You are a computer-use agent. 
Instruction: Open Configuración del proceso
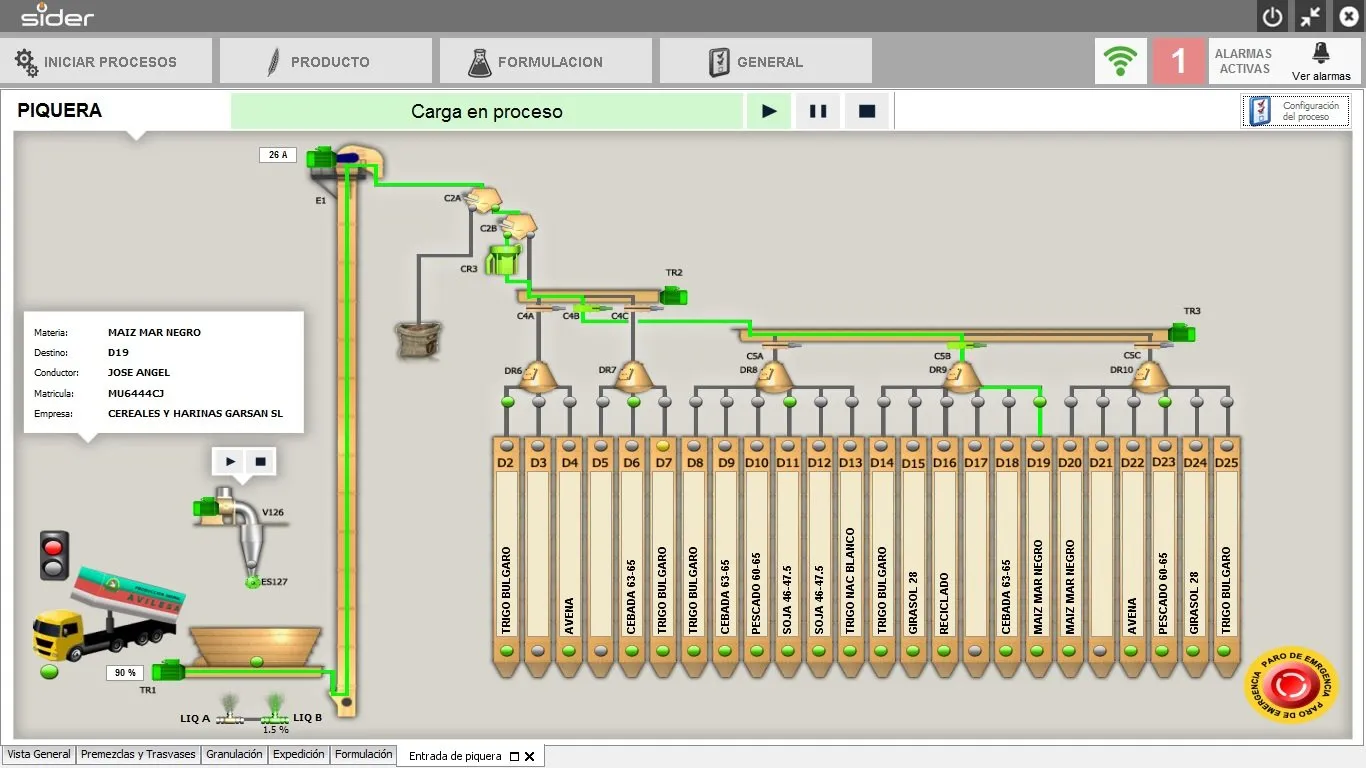tap(1296, 111)
